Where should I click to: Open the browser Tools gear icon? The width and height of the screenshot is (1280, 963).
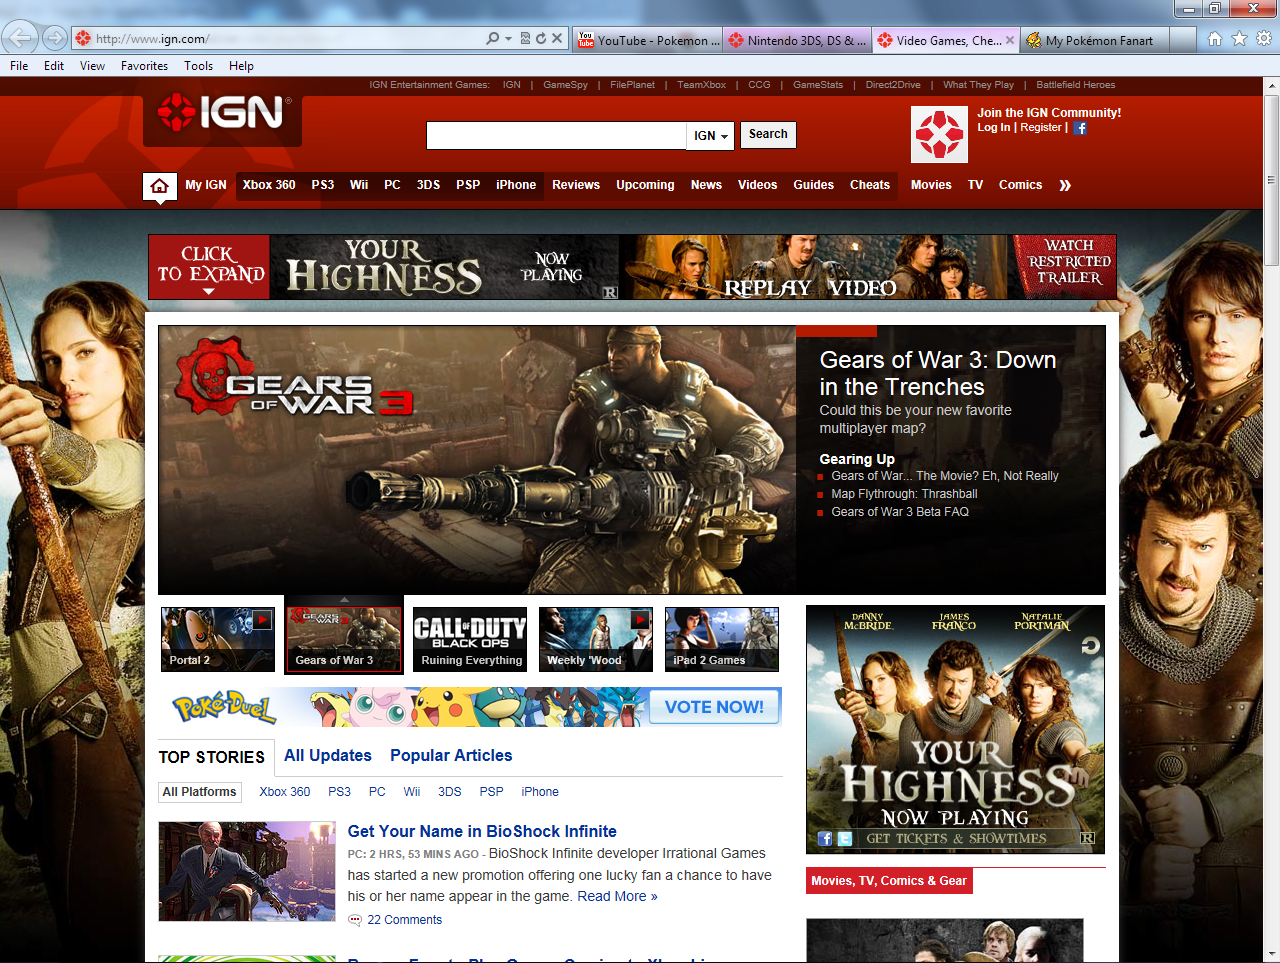(1263, 39)
